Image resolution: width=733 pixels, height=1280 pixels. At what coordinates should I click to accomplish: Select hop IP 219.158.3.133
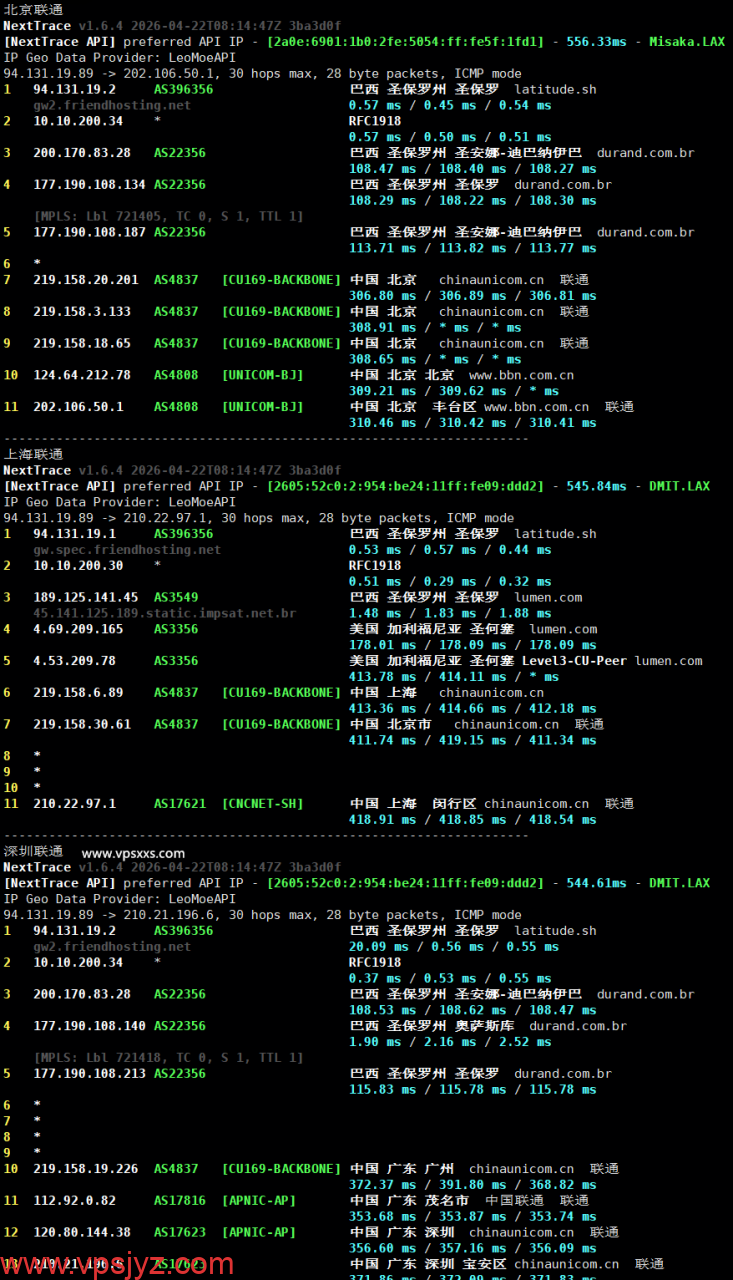[x=82, y=311]
